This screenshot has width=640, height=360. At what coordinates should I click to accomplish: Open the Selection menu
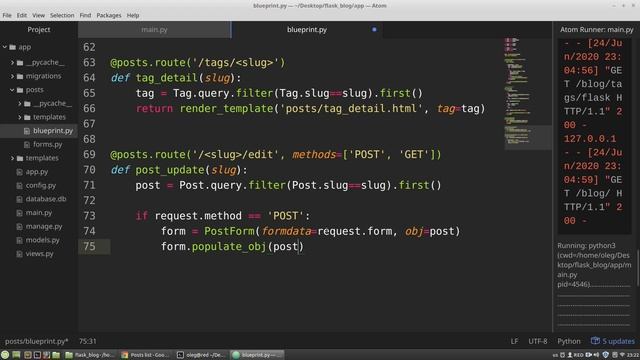(x=62, y=15)
